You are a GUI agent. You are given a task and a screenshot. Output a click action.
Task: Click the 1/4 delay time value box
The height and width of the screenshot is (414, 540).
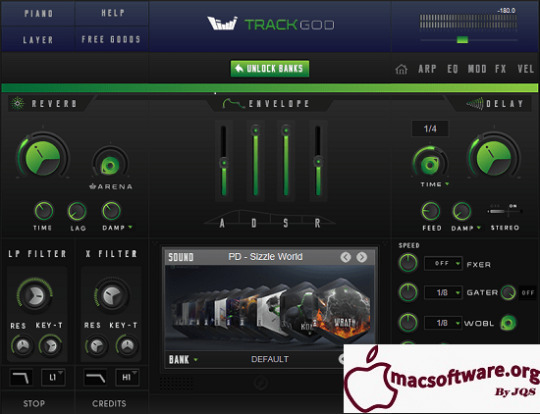tap(430, 129)
